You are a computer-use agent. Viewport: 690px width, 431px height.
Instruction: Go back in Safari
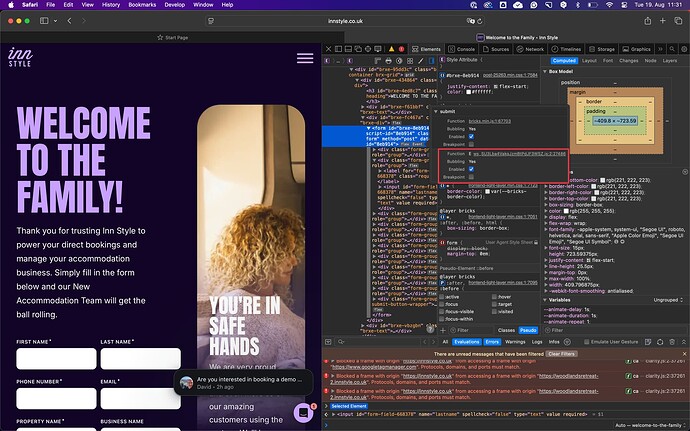click(70, 21)
